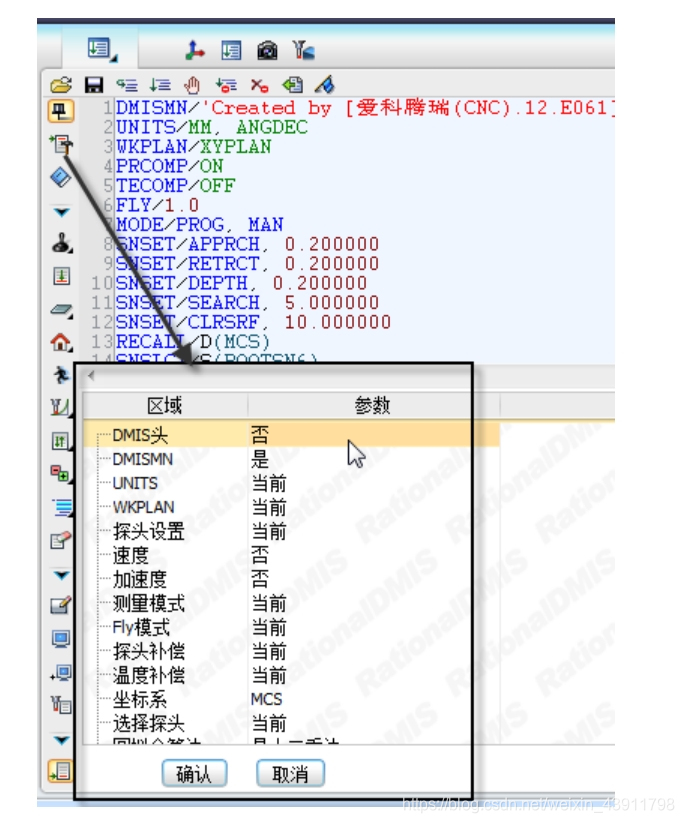The height and width of the screenshot is (823, 684).
Task: Click the red minus green plus icon
Action: [60, 473]
